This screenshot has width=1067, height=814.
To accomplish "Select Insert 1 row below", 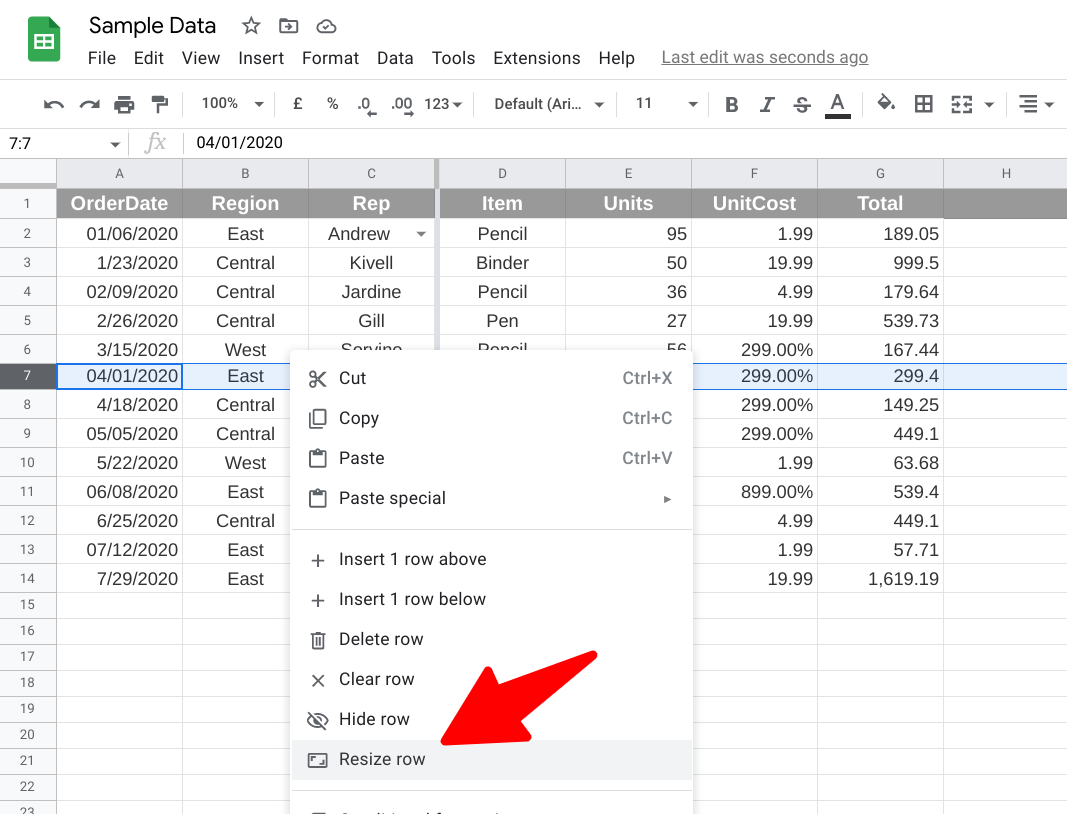I will pos(491,600).
